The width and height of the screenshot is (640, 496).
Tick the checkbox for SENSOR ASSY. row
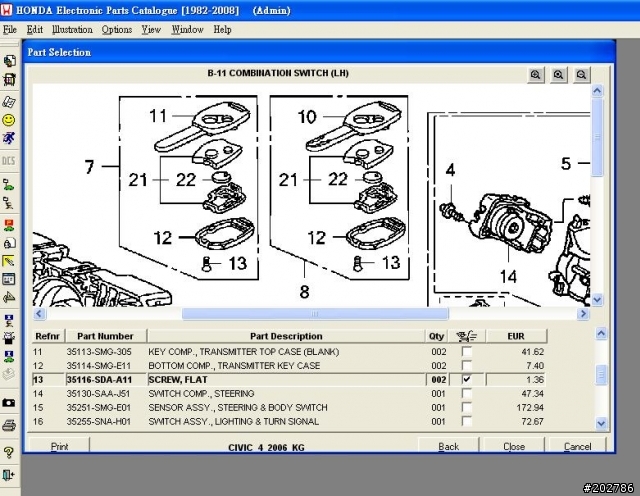466,407
